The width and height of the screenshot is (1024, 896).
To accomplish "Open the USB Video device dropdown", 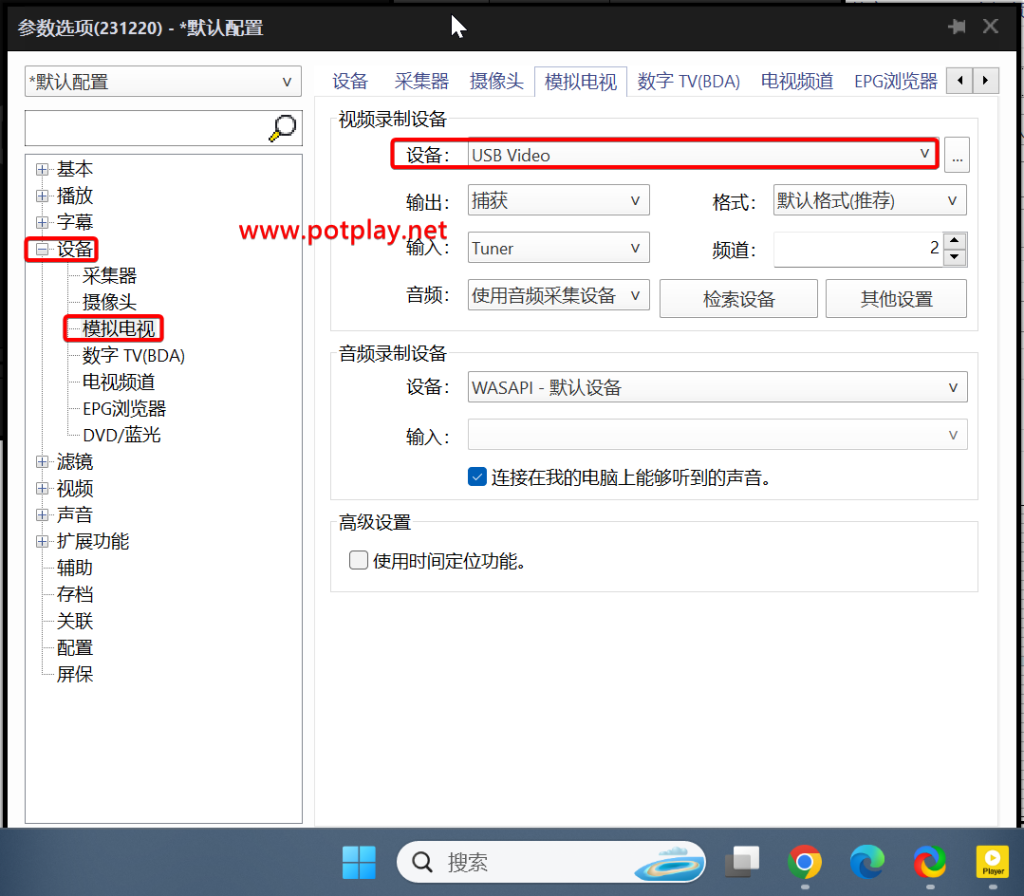I will point(702,155).
